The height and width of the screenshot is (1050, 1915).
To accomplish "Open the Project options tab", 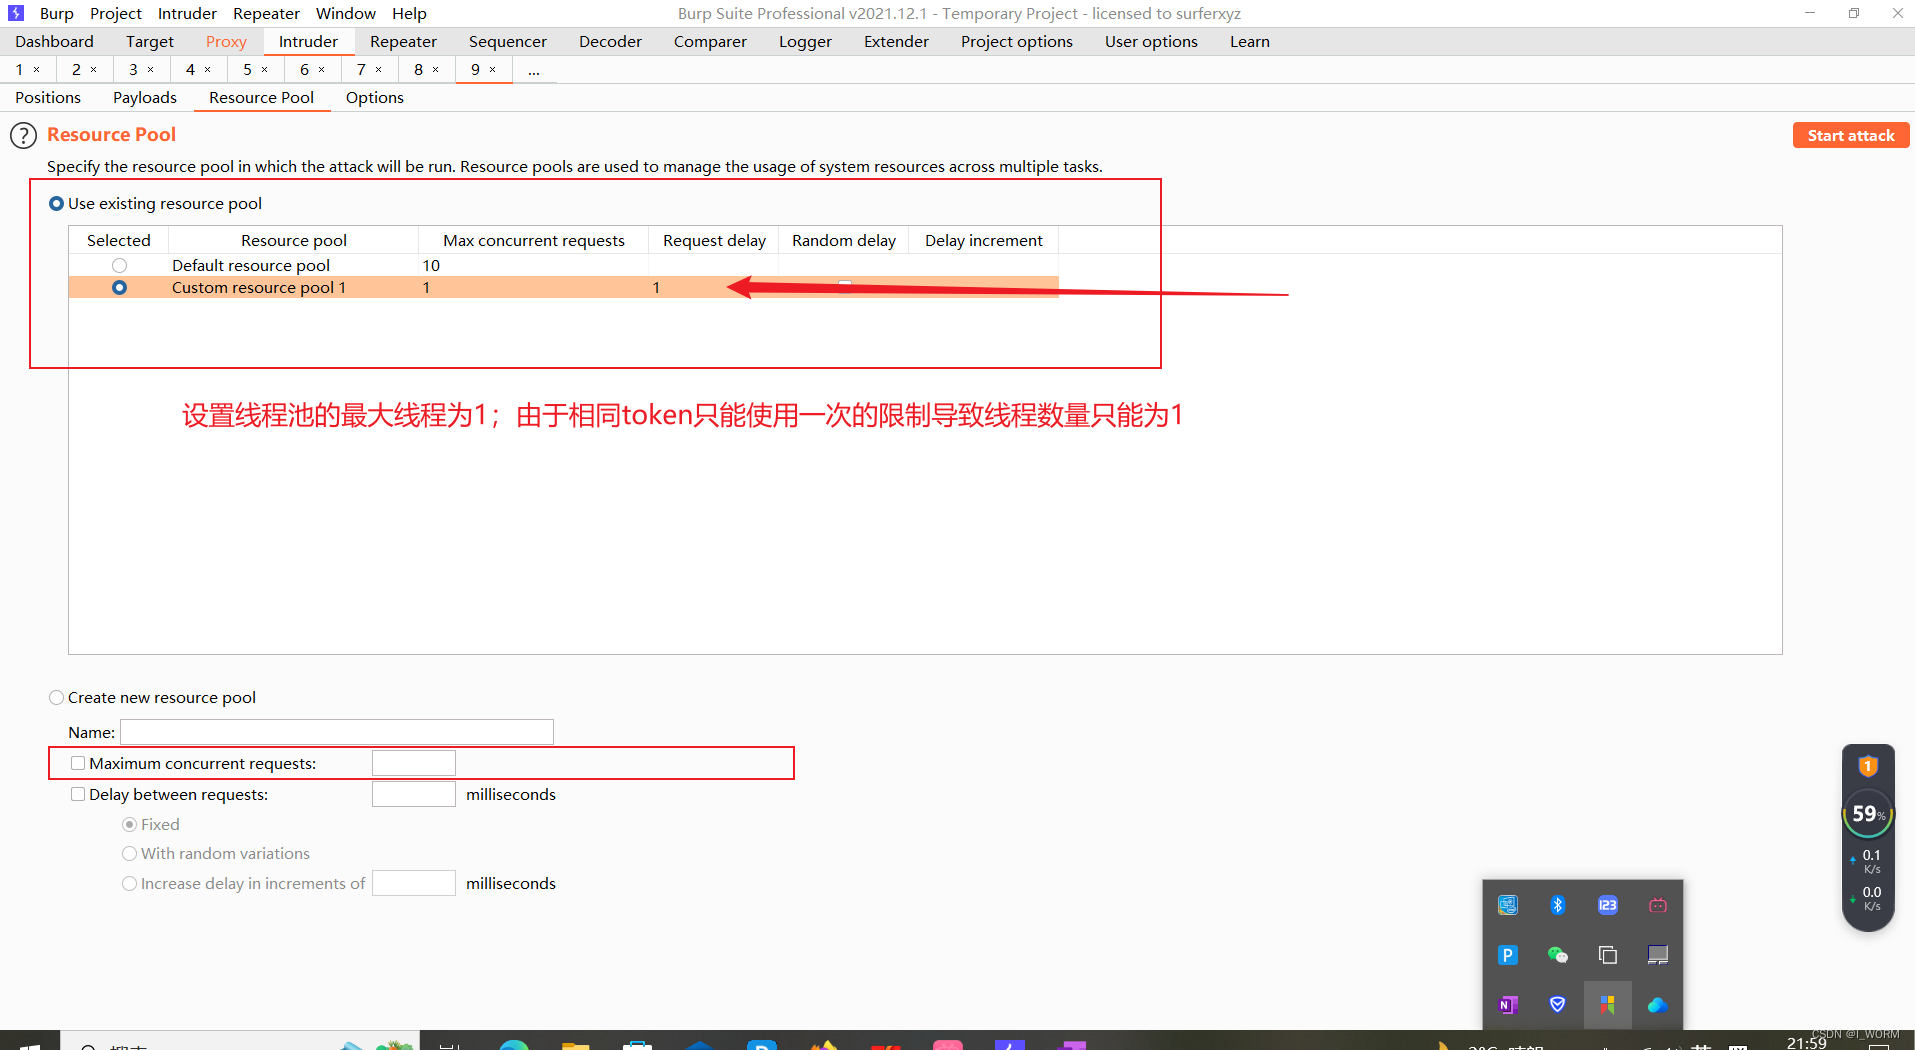I will point(1017,41).
